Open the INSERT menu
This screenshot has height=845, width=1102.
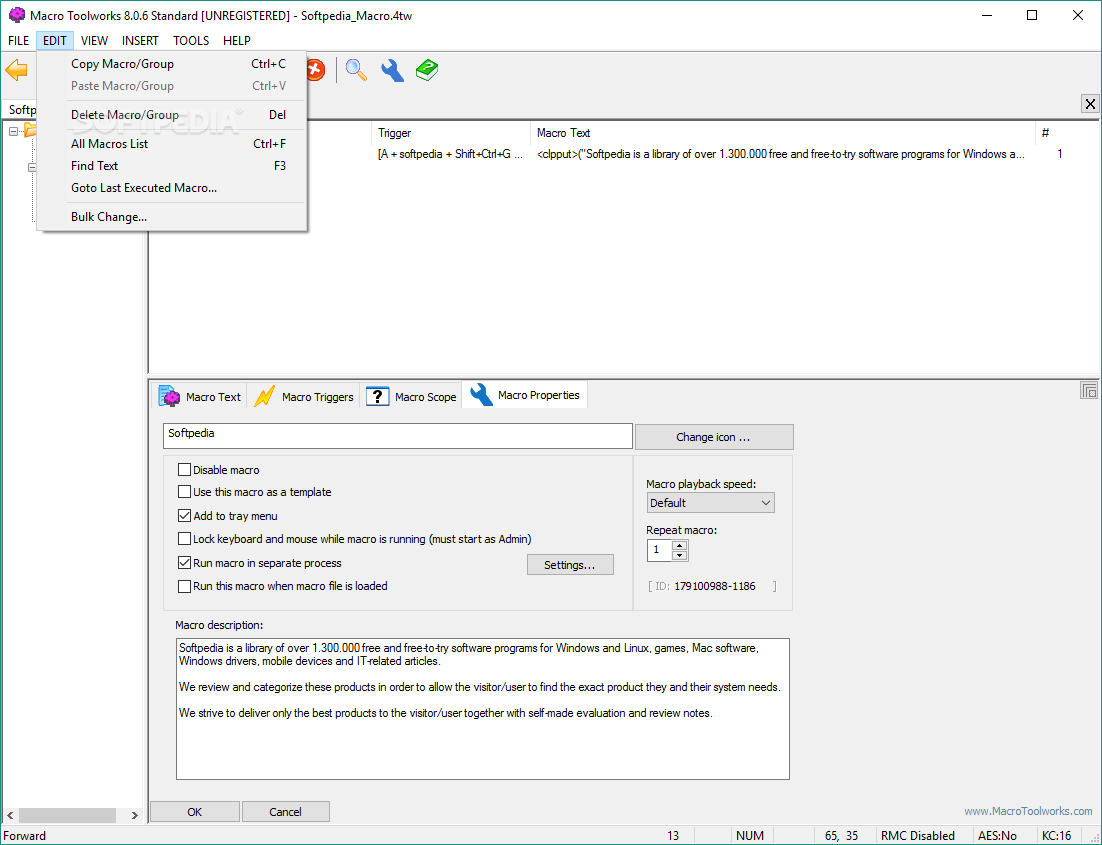click(140, 41)
